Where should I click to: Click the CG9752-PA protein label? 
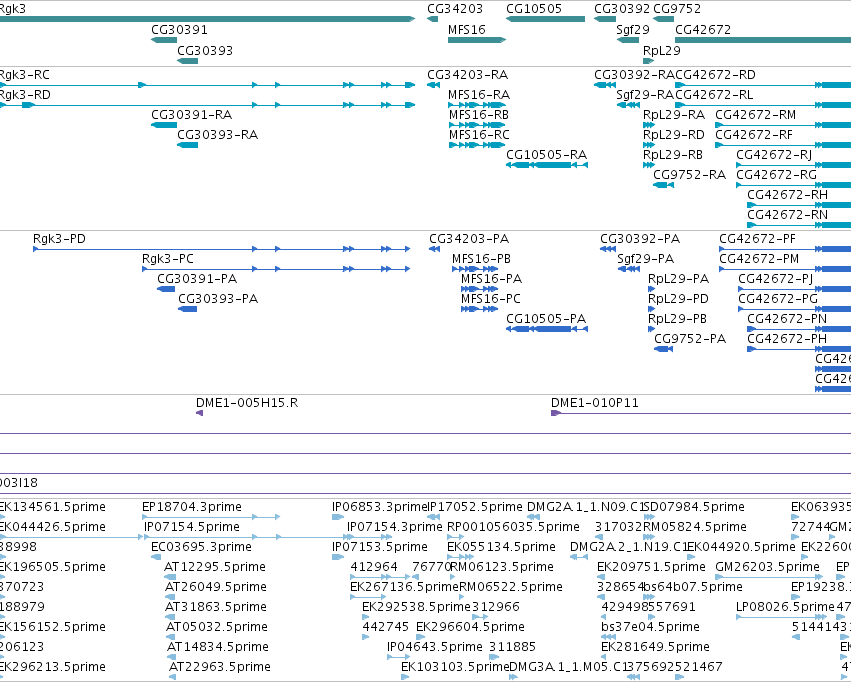click(x=690, y=340)
